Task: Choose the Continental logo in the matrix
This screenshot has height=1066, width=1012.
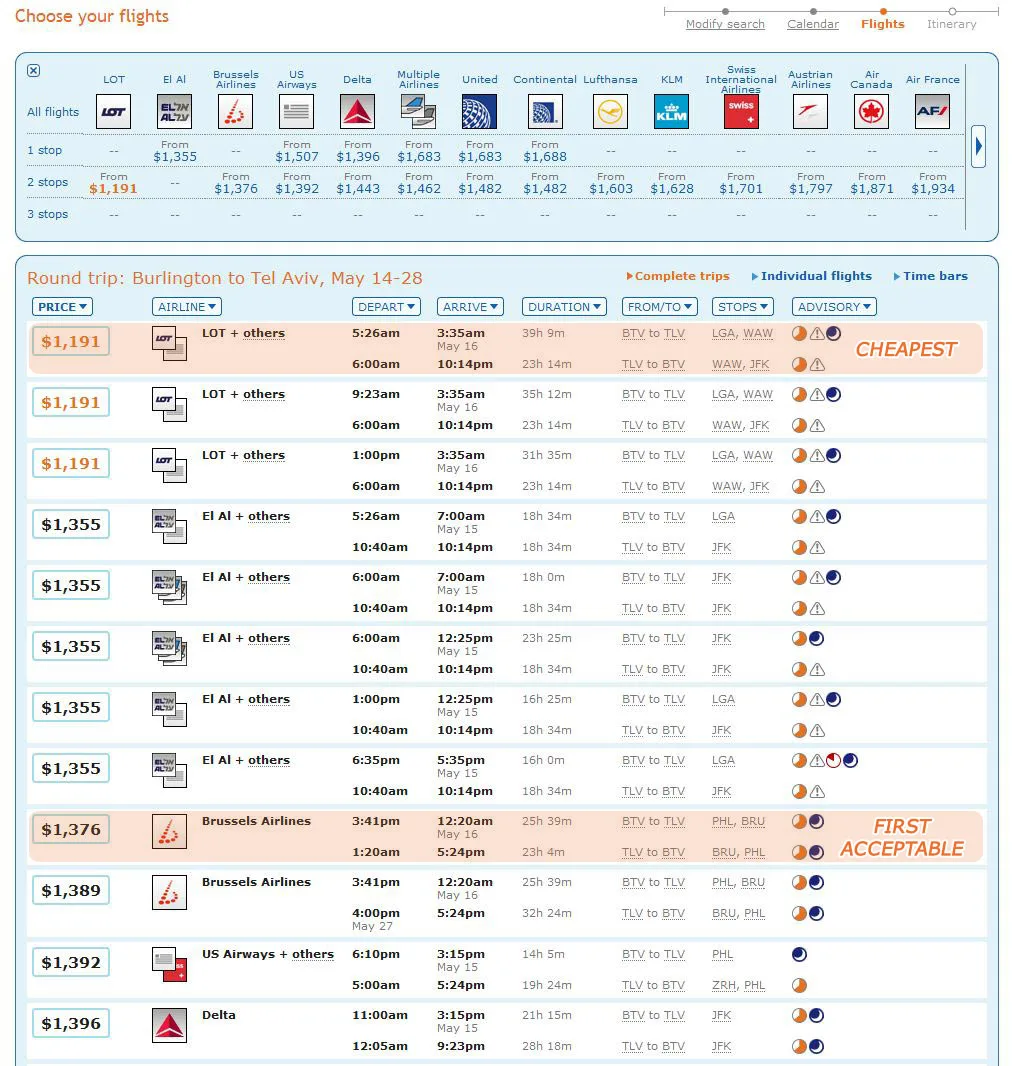Action: pos(545,111)
